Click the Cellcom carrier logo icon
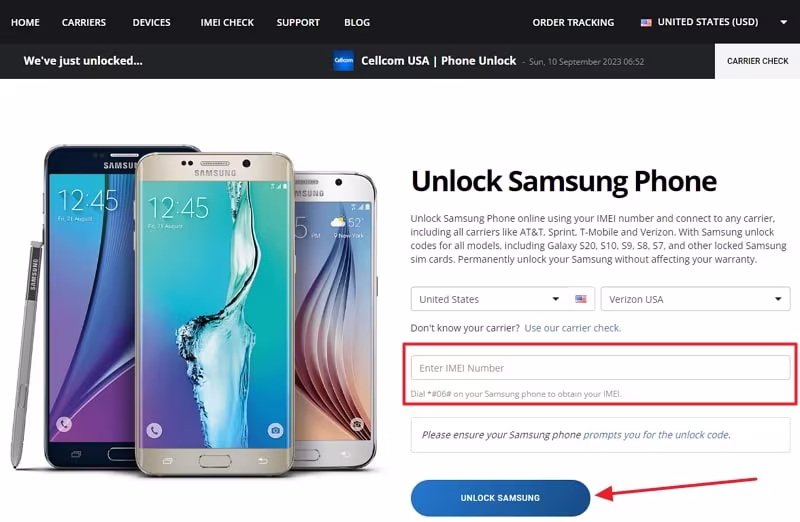This screenshot has width=800, height=522. click(344, 61)
